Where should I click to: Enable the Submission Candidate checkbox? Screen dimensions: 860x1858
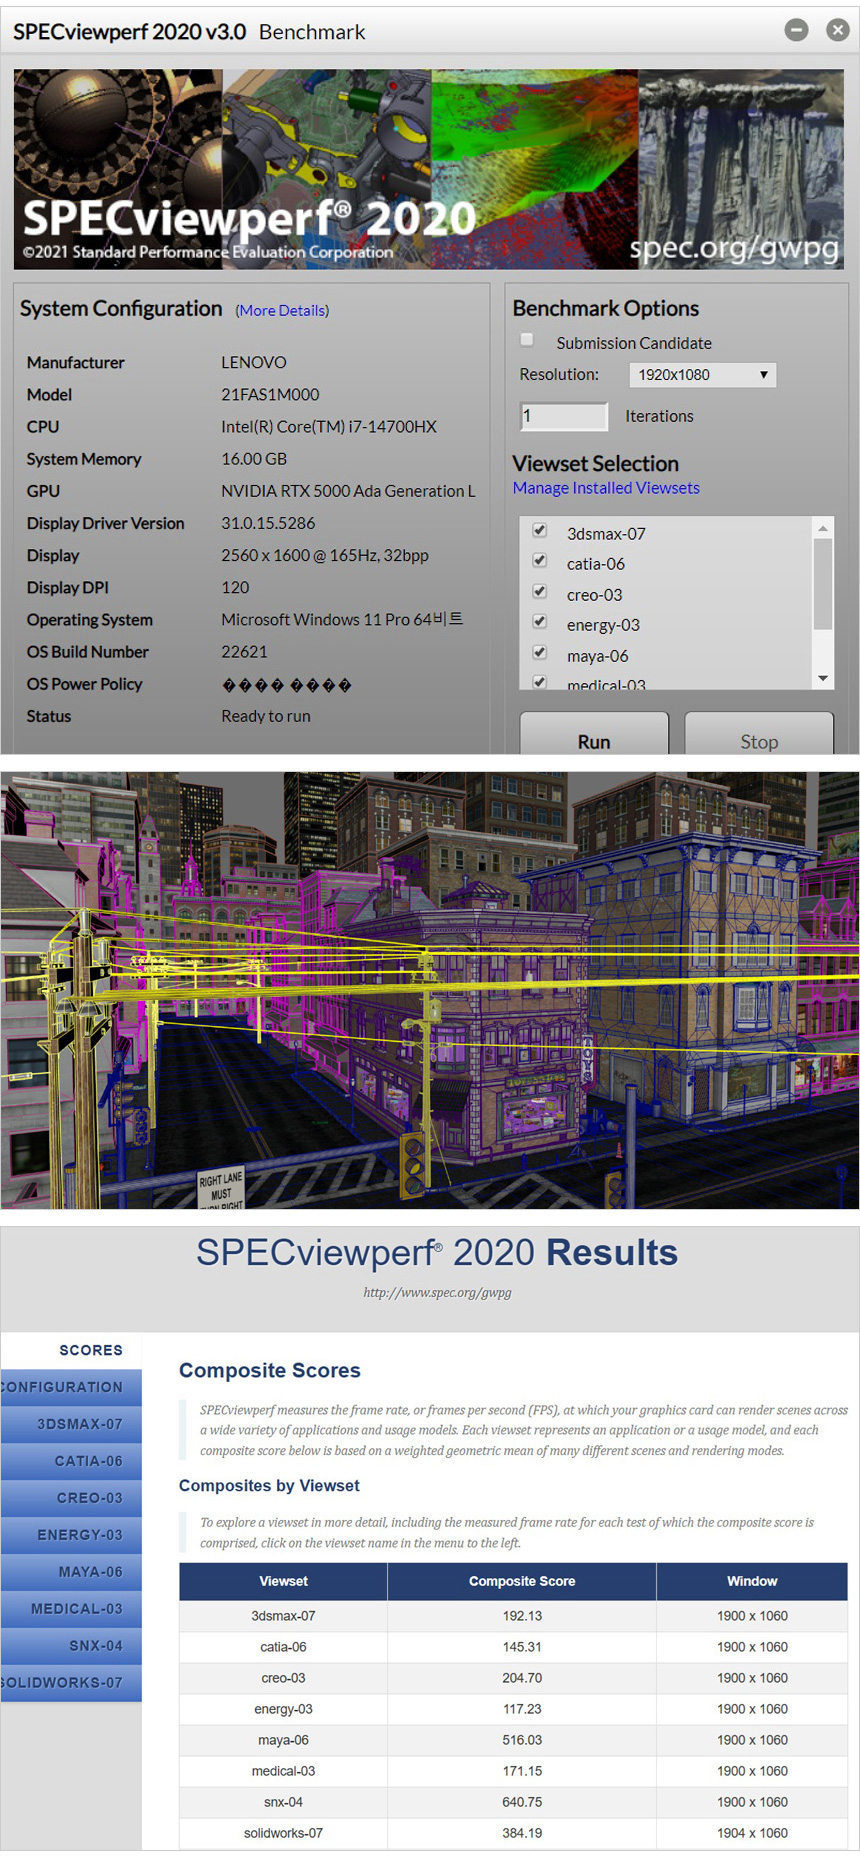(x=527, y=340)
